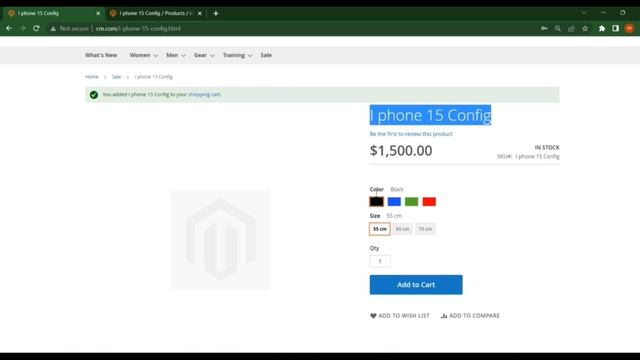The width and height of the screenshot is (640, 360).
Task: Click the address bar URL
Action: coord(138,29)
